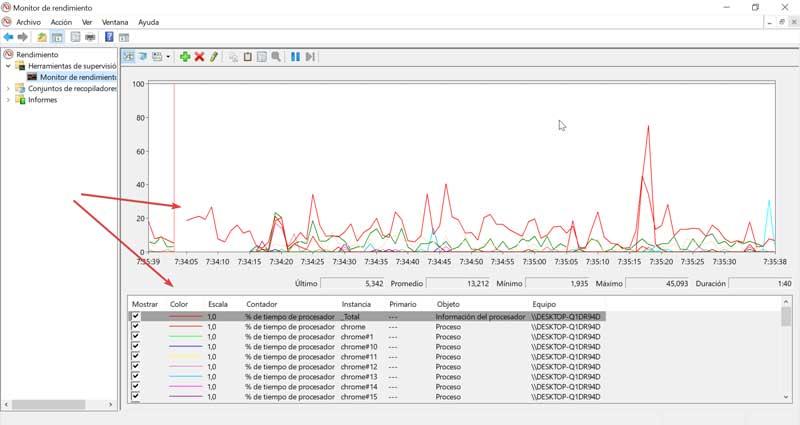Click the Copy properties icon
Viewport: 800px width, 425px height.
point(233,57)
